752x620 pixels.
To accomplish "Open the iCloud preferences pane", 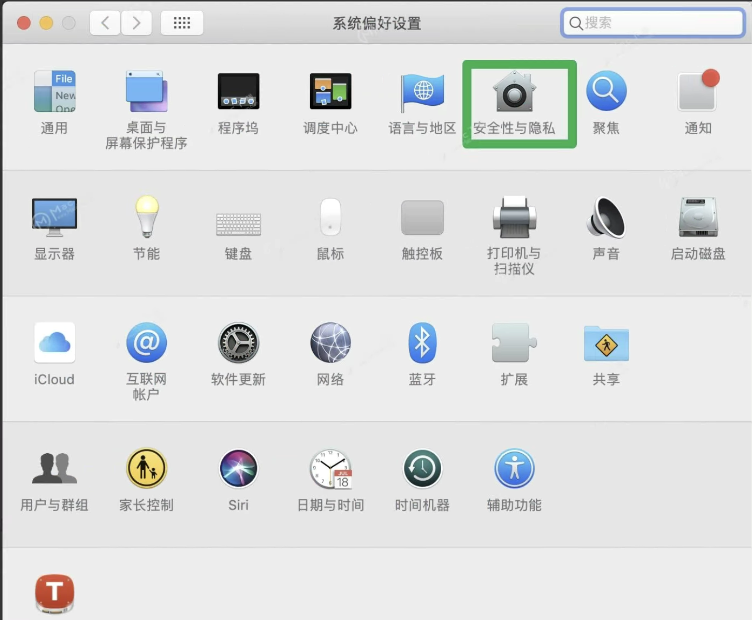I will pyautogui.click(x=54, y=343).
